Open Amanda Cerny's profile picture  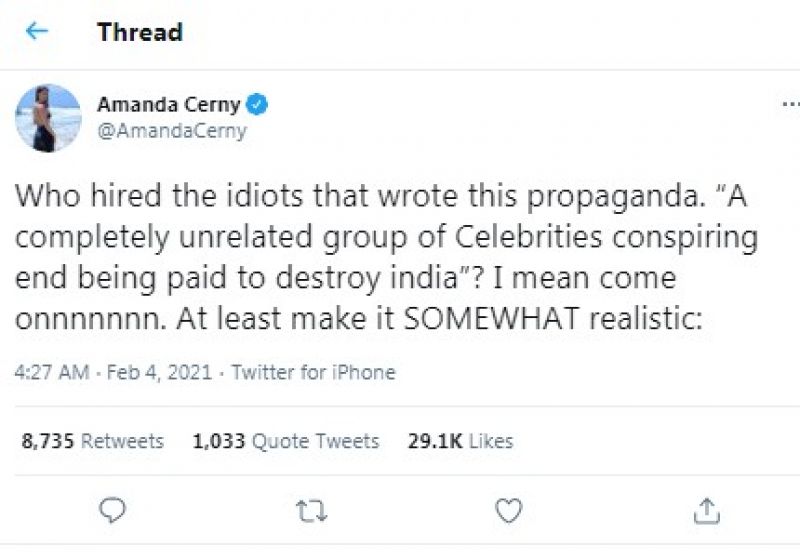pyautogui.click(x=48, y=118)
